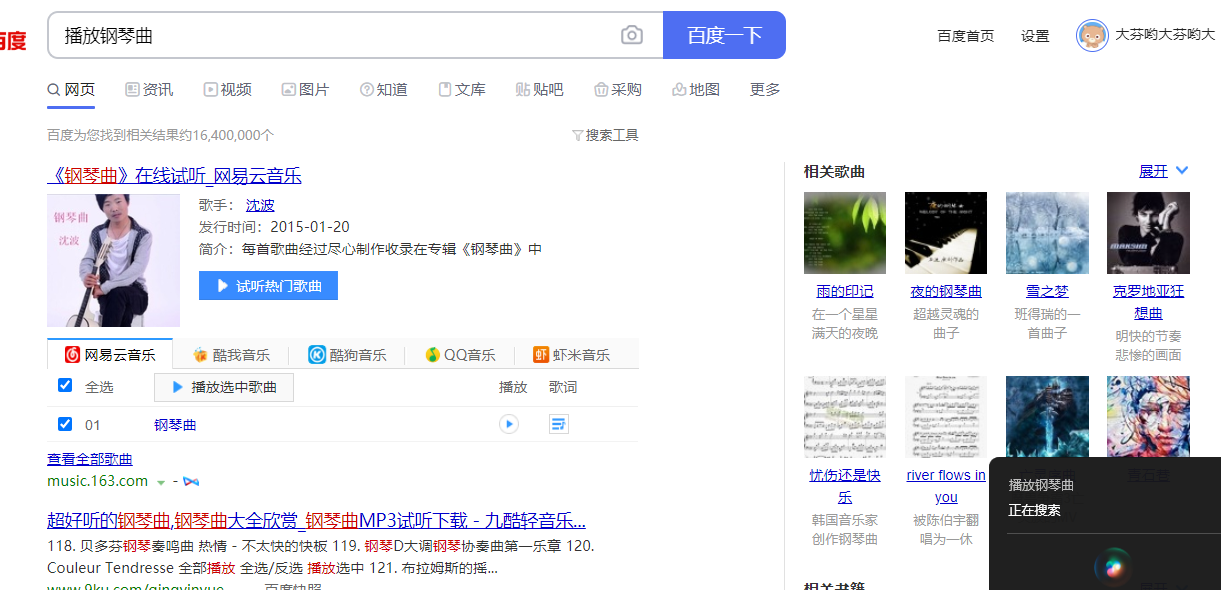Select the 虾米音乐 source tab
The image size is (1221, 590).
coord(571,355)
